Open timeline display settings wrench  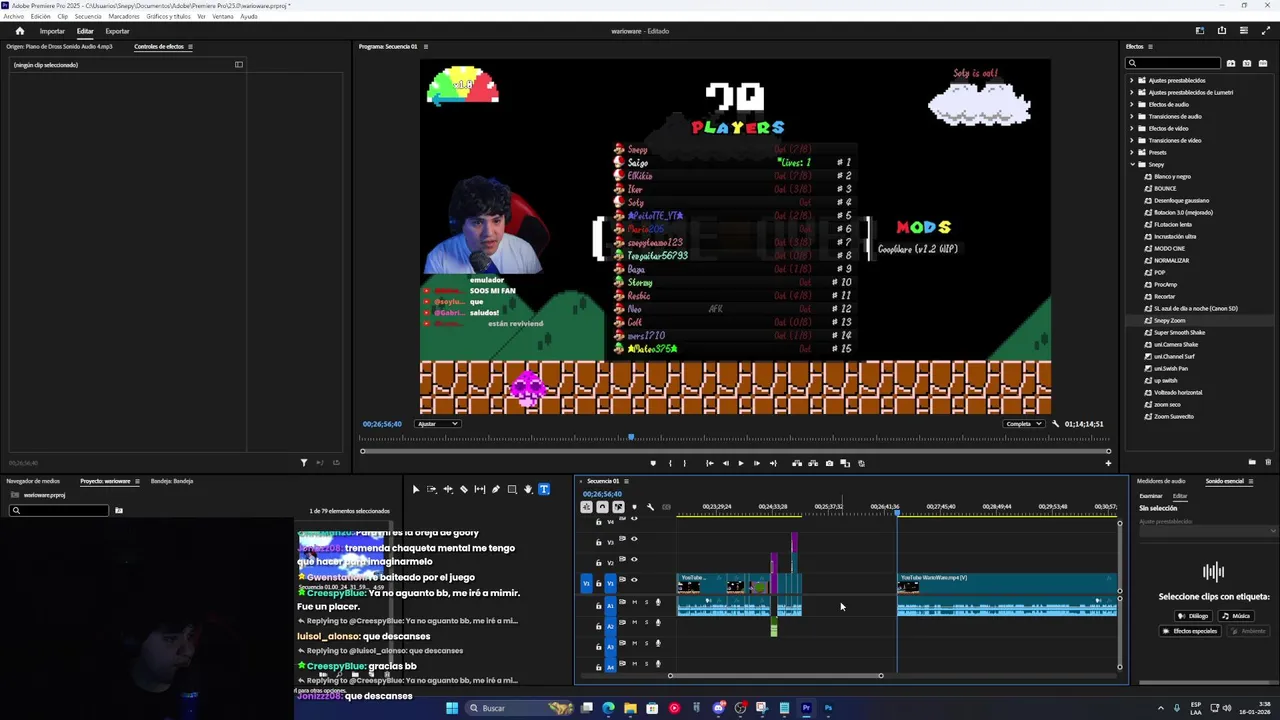(x=650, y=507)
